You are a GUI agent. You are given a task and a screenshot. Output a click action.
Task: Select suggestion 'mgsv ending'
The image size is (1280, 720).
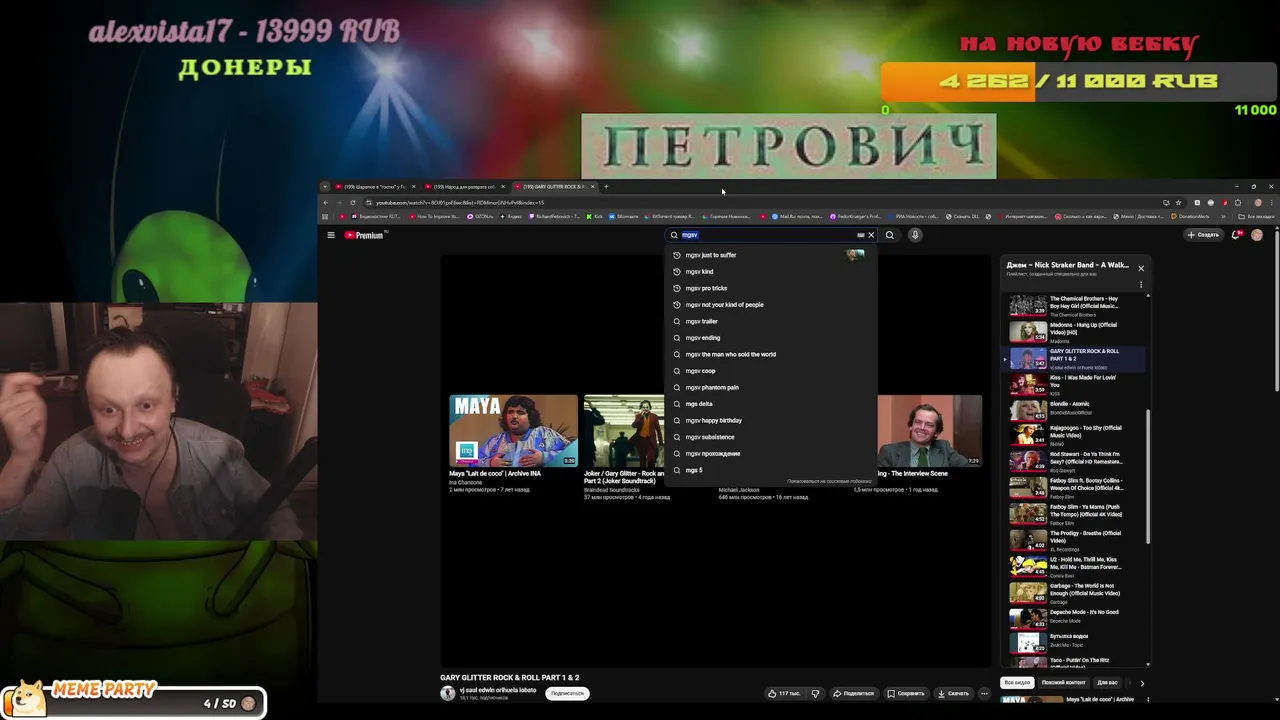coord(770,338)
